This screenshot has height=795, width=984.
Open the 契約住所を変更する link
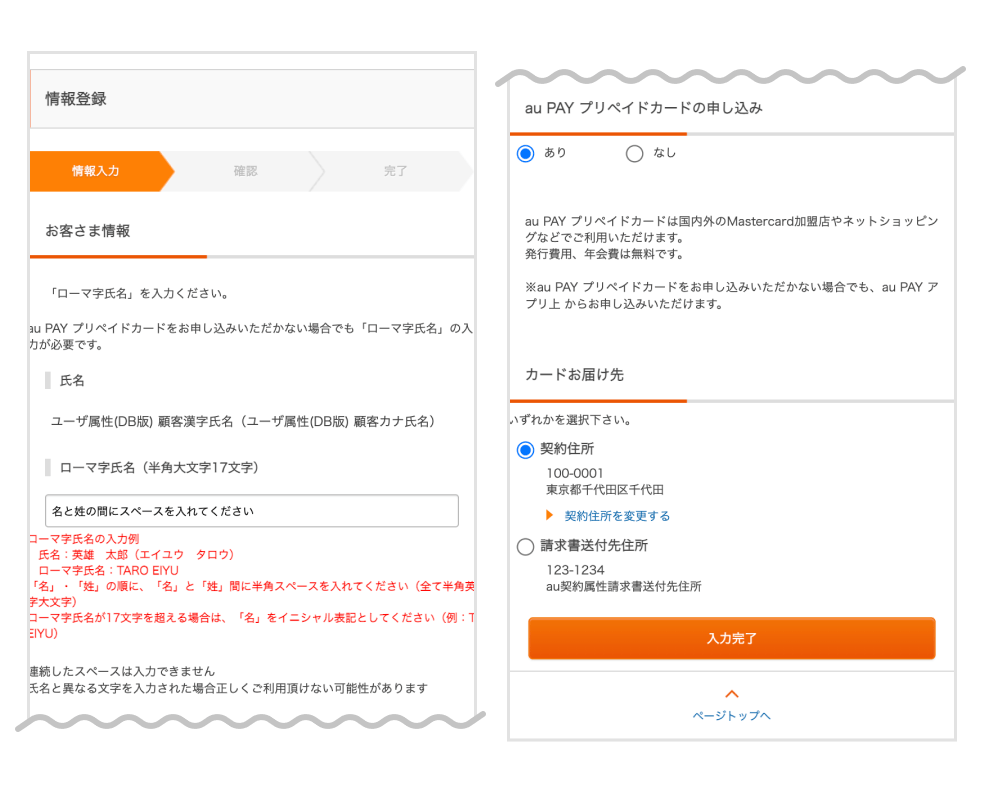coord(617,516)
